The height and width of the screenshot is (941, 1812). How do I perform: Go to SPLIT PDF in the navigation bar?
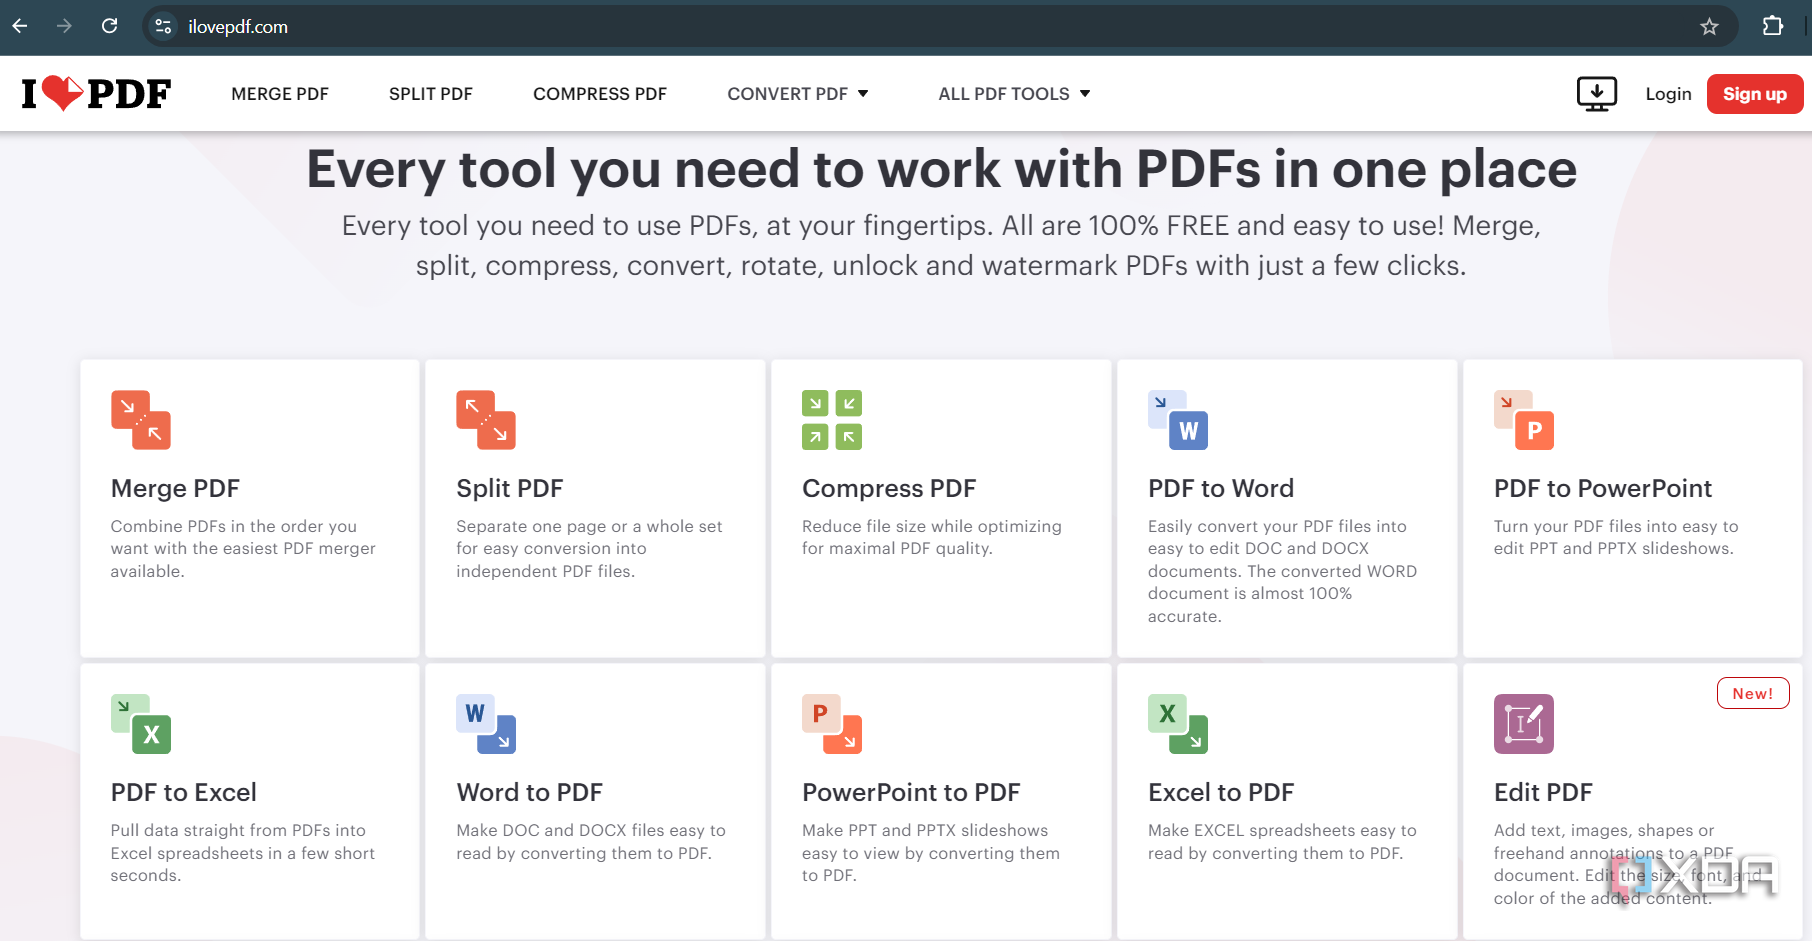[431, 94]
